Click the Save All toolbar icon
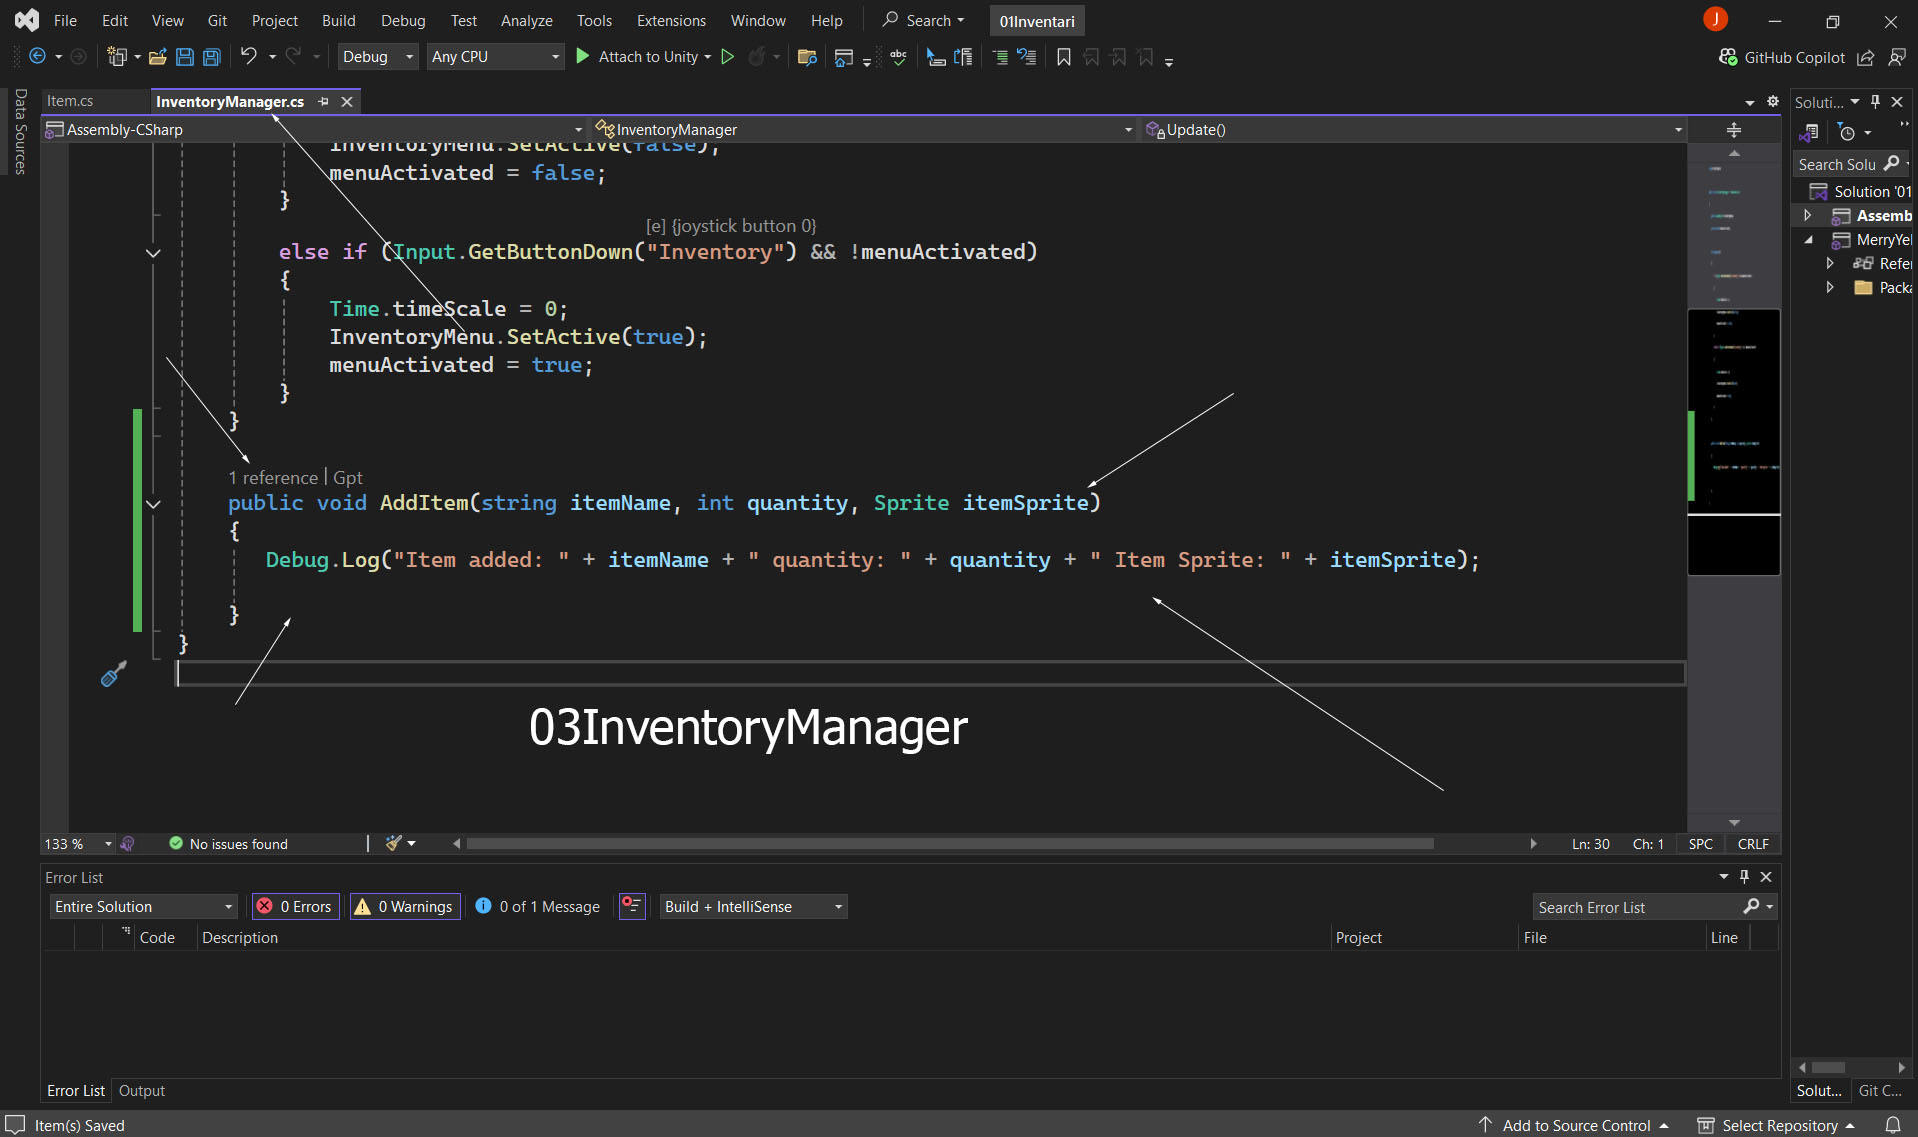Screen dimensions: 1918x1137 tap(212, 57)
